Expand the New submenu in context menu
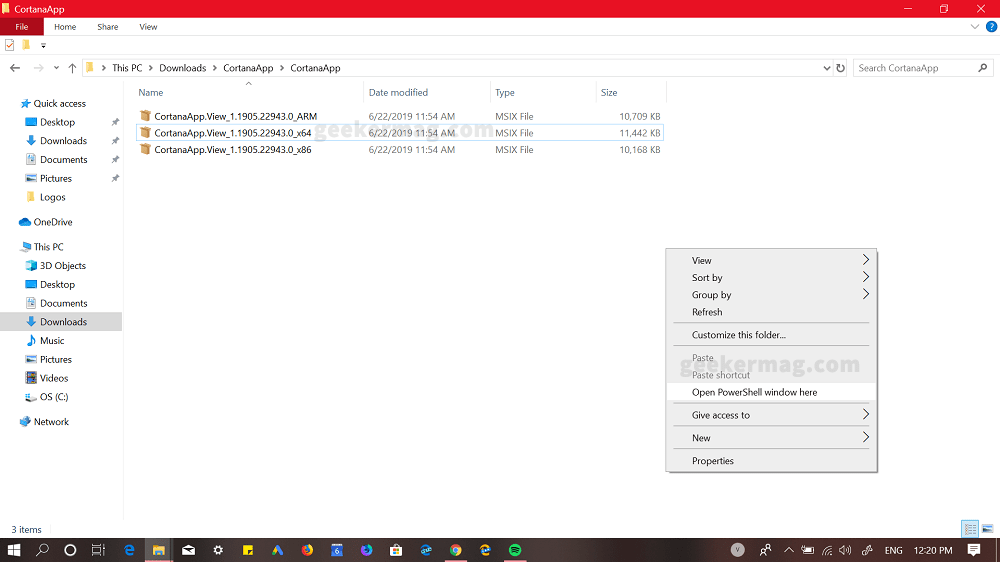Image resolution: width=1000 pixels, height=562 pixels. tap(771, 438)
